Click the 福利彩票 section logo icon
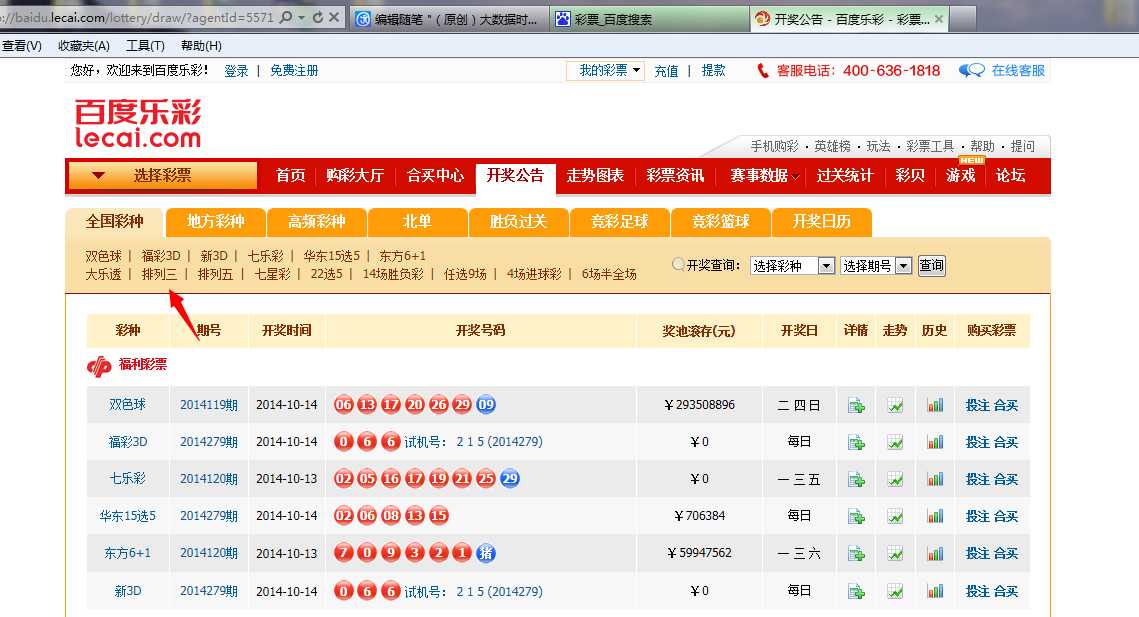Viewport: 1139px width, 617px height. click(x=99, y=366)
